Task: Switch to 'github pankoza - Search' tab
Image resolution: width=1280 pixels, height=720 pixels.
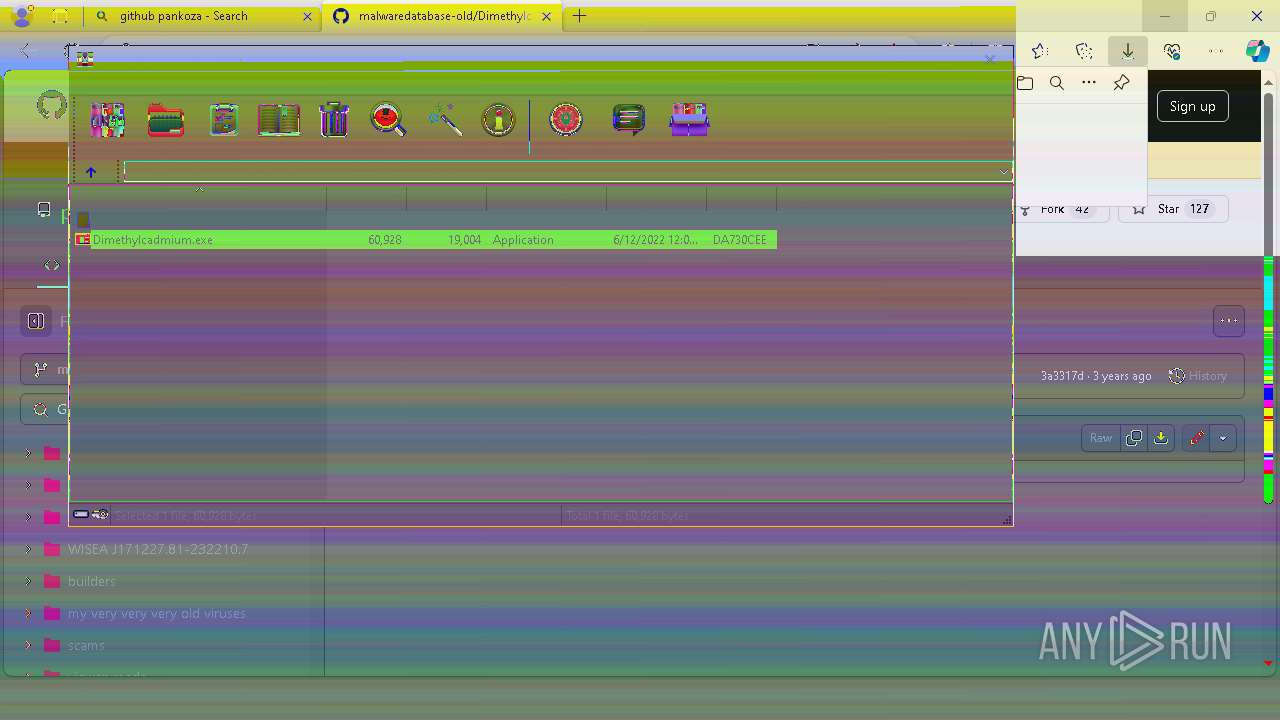Action: [196, 16]
